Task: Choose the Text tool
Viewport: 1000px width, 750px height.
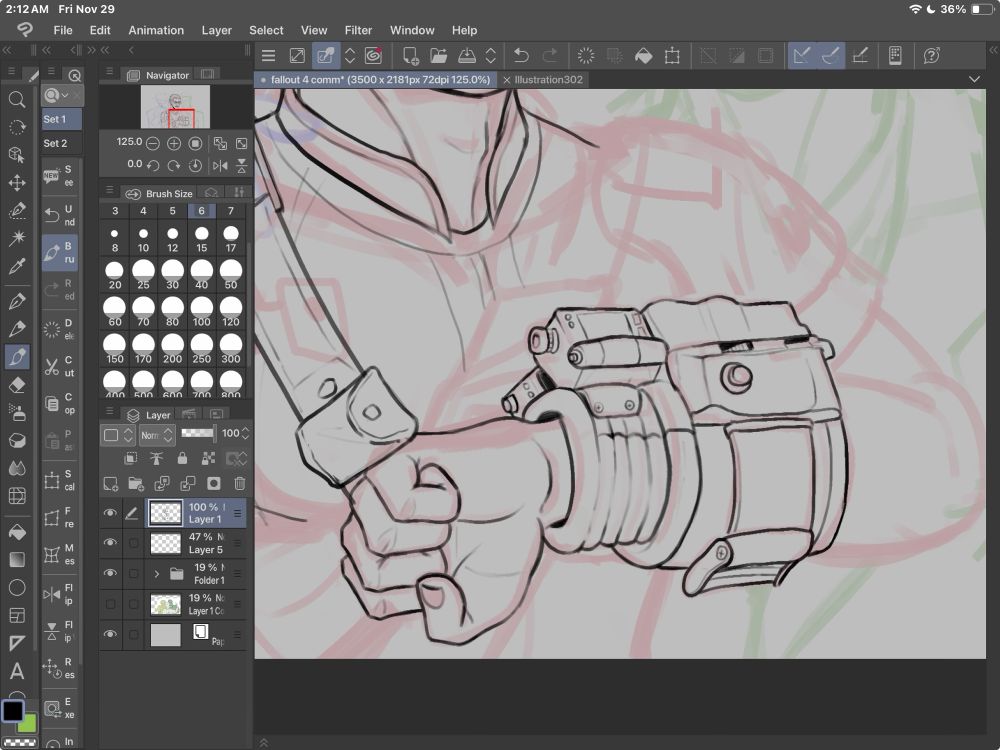Action: click(x=17, y=671)
